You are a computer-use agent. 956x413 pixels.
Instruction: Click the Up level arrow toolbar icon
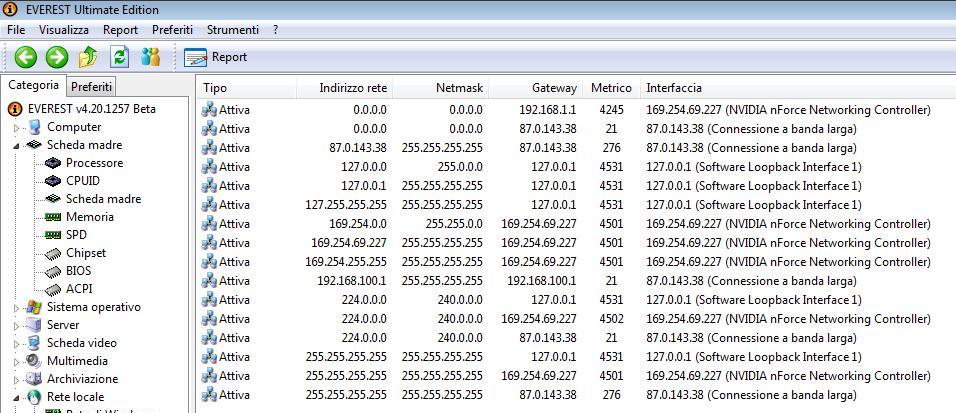(88, 57)
